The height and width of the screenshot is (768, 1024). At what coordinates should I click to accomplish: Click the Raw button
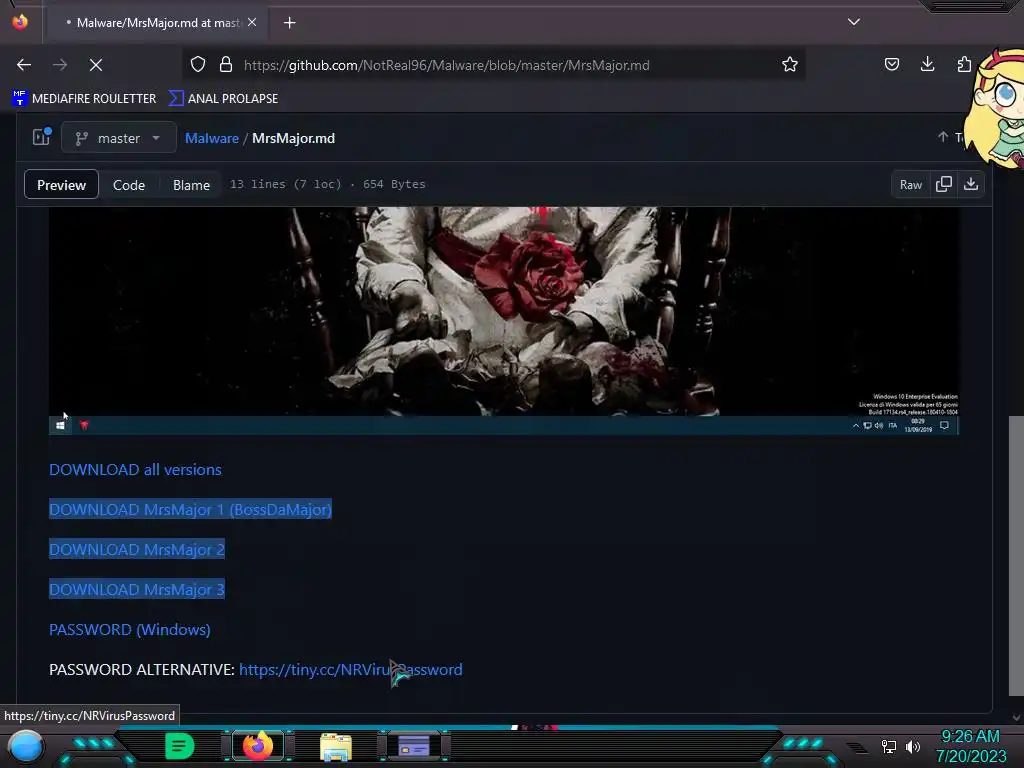click(910, 185)
